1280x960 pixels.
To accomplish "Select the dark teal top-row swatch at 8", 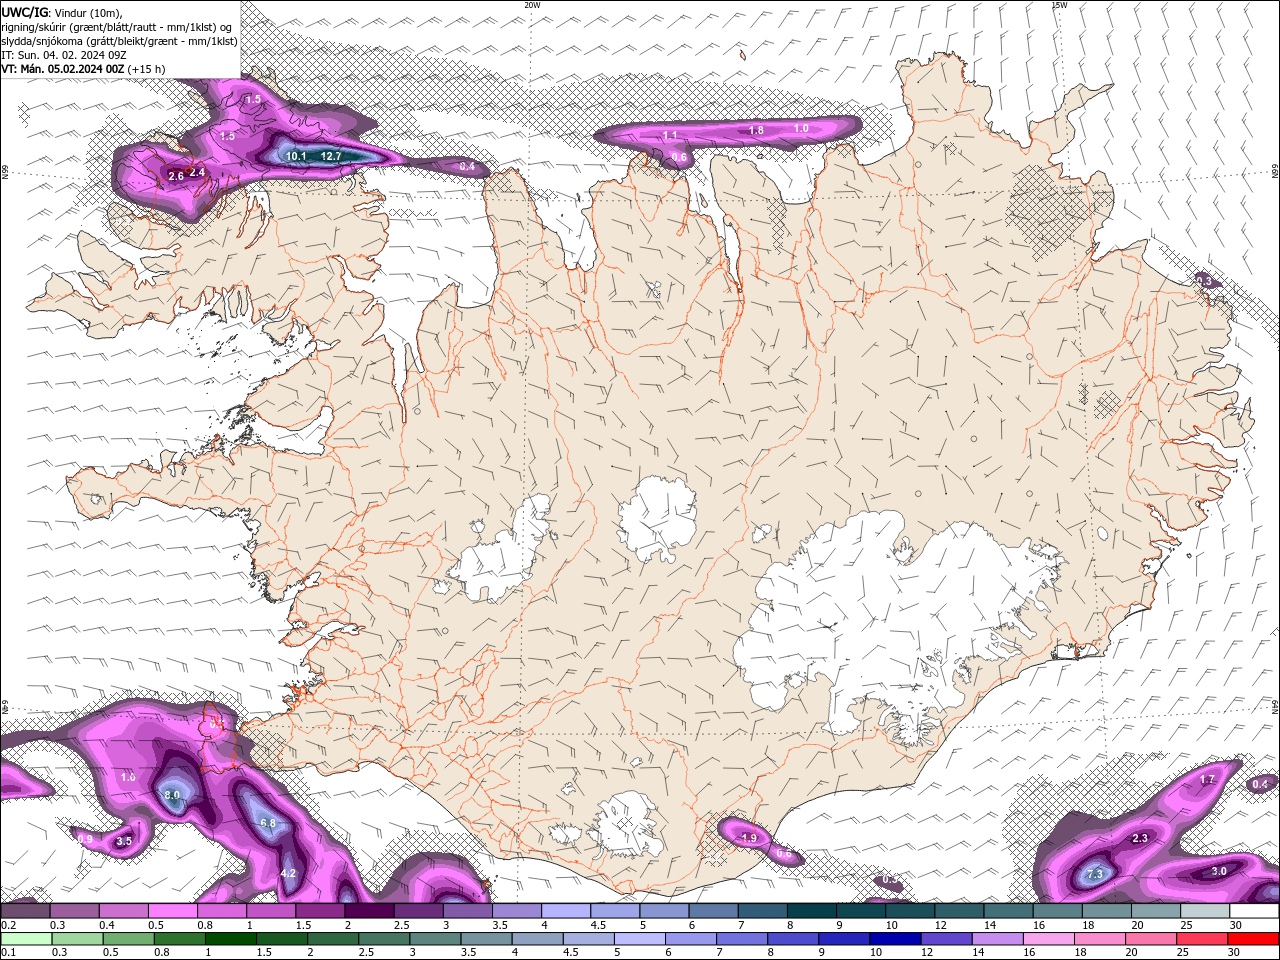I will click(x=811, y=911).
